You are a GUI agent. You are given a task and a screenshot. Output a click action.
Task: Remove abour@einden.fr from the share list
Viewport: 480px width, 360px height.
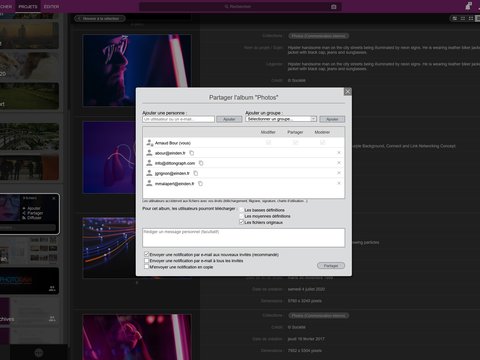pyautogui.click(x=339, y=153)
